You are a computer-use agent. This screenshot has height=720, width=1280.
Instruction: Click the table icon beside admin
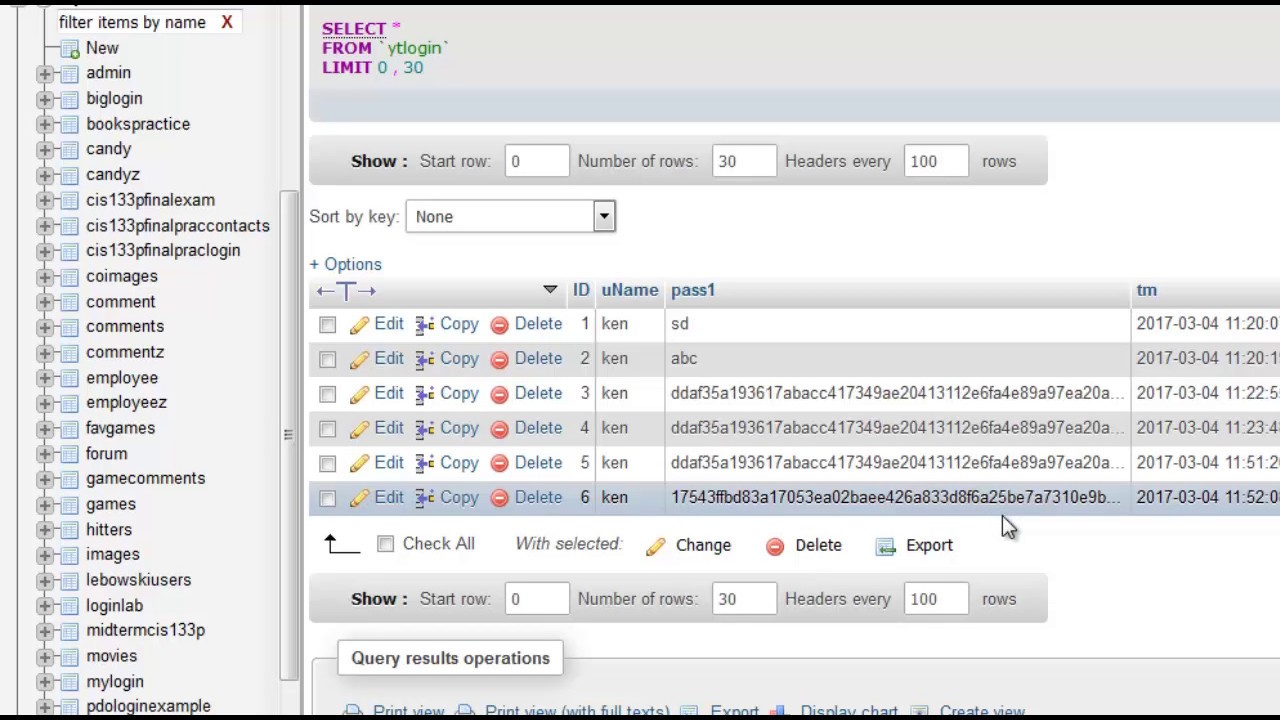[x=69, y=73]
